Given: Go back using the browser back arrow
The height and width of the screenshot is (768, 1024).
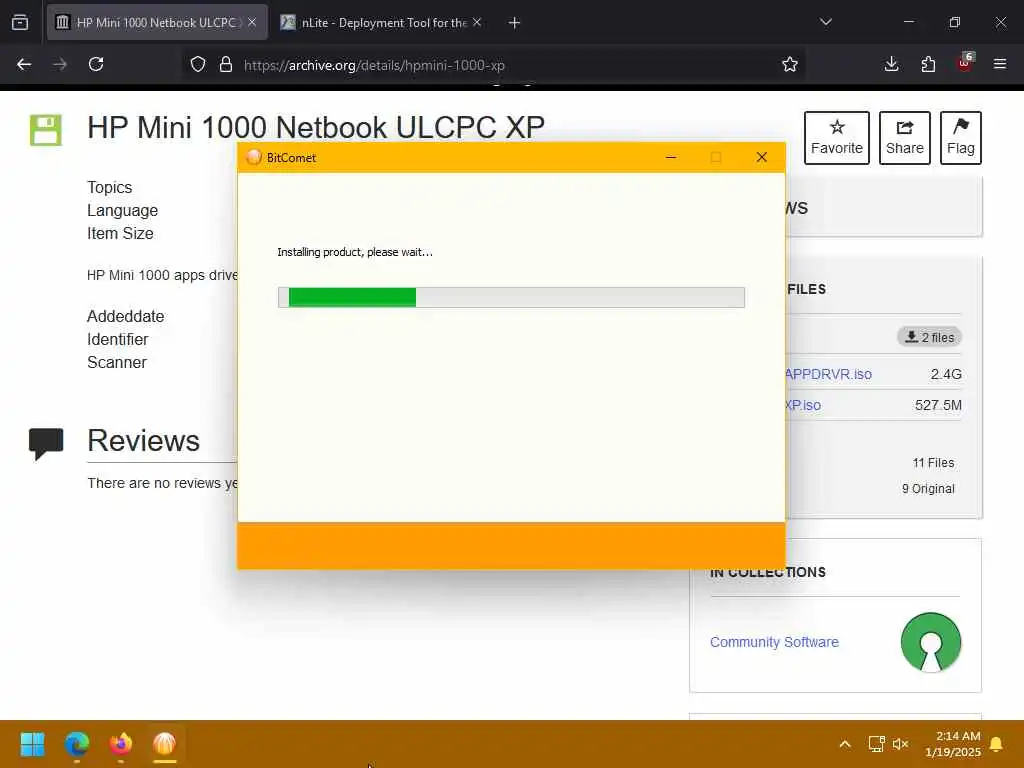Looking at the screenshot, I should [x=24, y=65].
